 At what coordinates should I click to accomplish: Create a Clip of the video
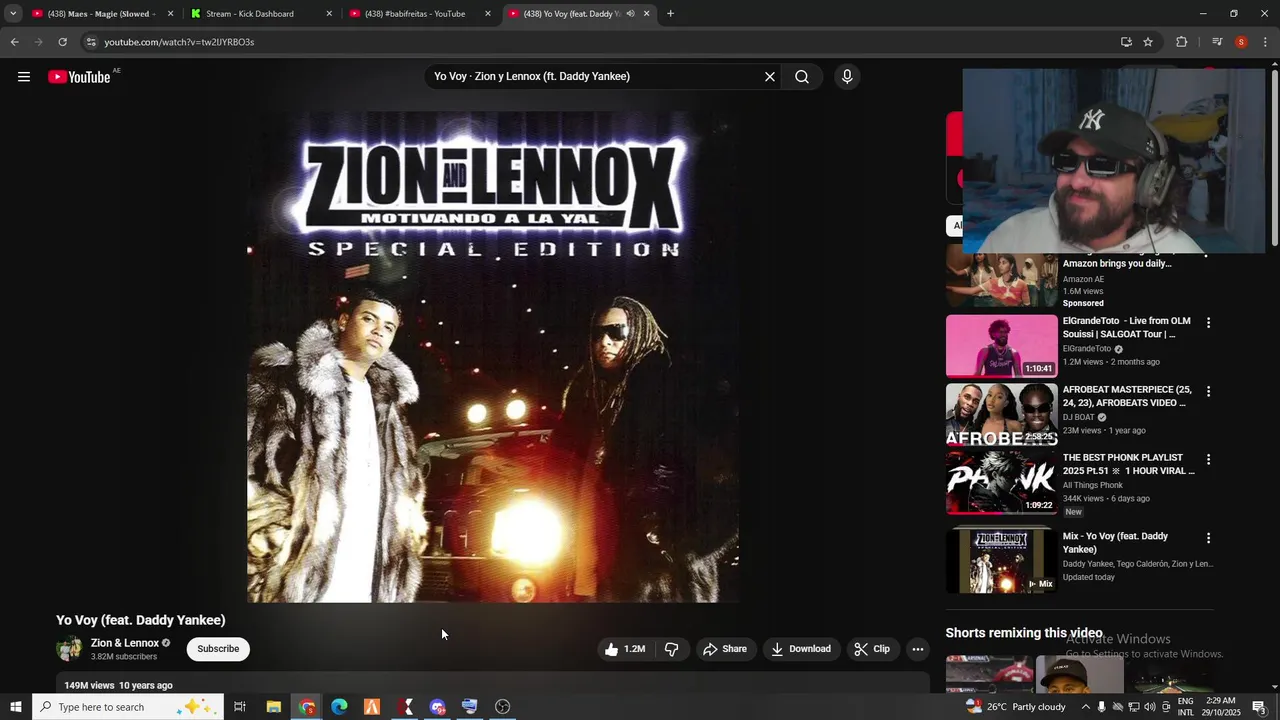(x=872, y=649)
